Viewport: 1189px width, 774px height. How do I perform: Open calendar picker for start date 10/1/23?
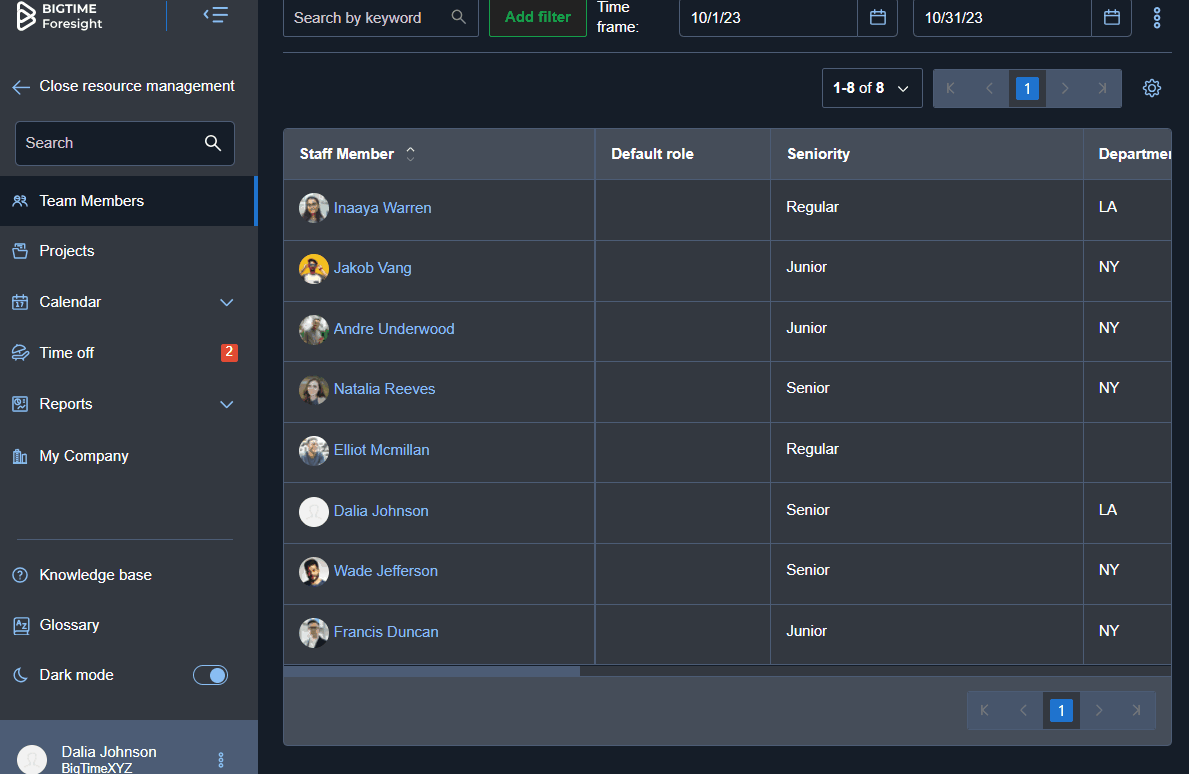[x=877, y=18]
